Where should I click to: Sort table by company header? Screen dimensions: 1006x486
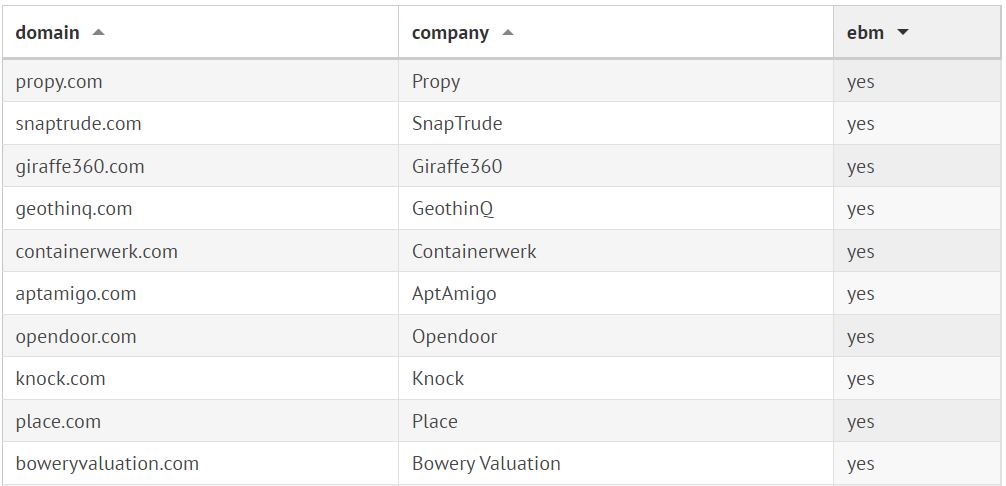tap(450, 32)
